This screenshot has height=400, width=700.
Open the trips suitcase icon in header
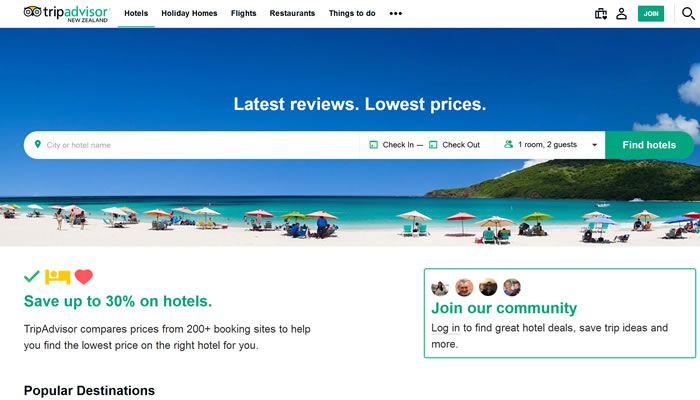click(x=600, y=14)
